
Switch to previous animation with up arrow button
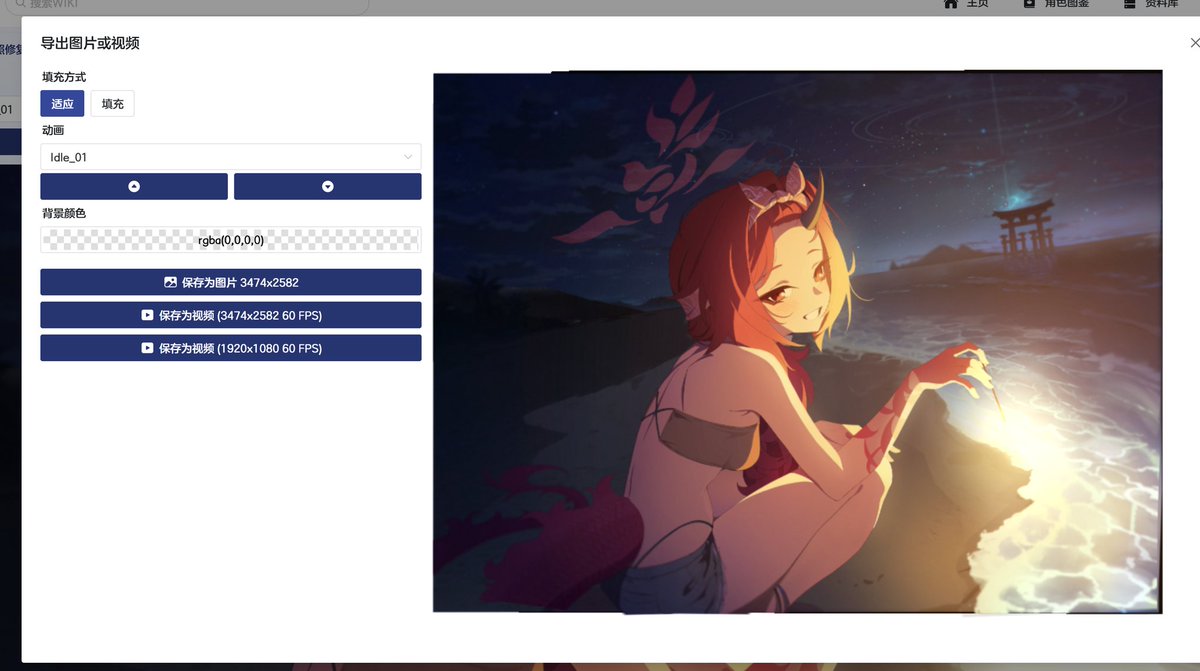[x=134, y=186]
